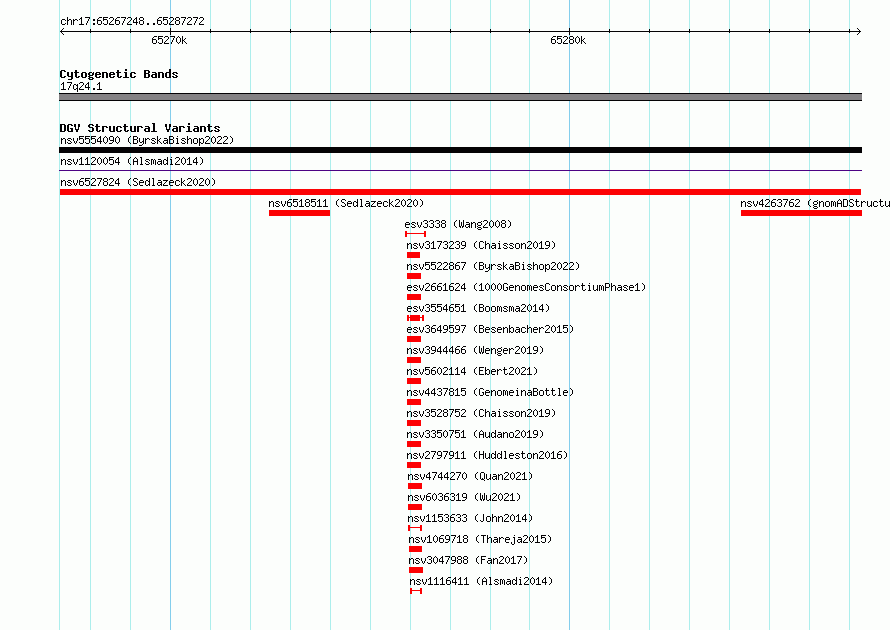The image size is (890, 630).
Task: Select the red bar under nsv1069718
Action: (x=415, y=549)
